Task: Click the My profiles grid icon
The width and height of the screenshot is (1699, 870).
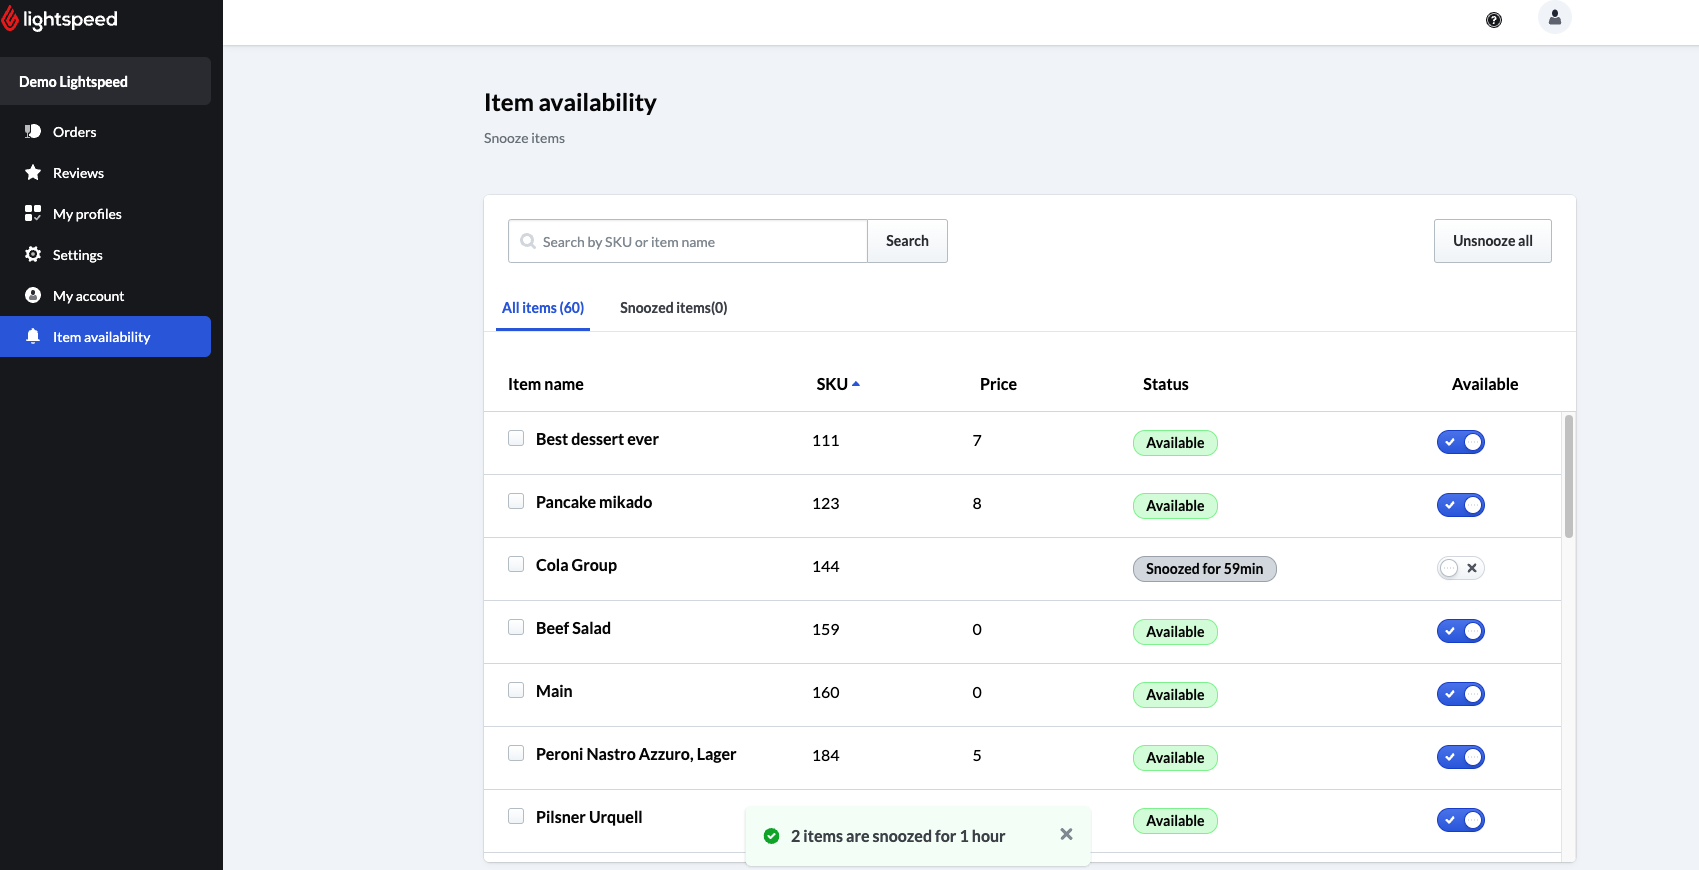Action: (x=33, y=214)
